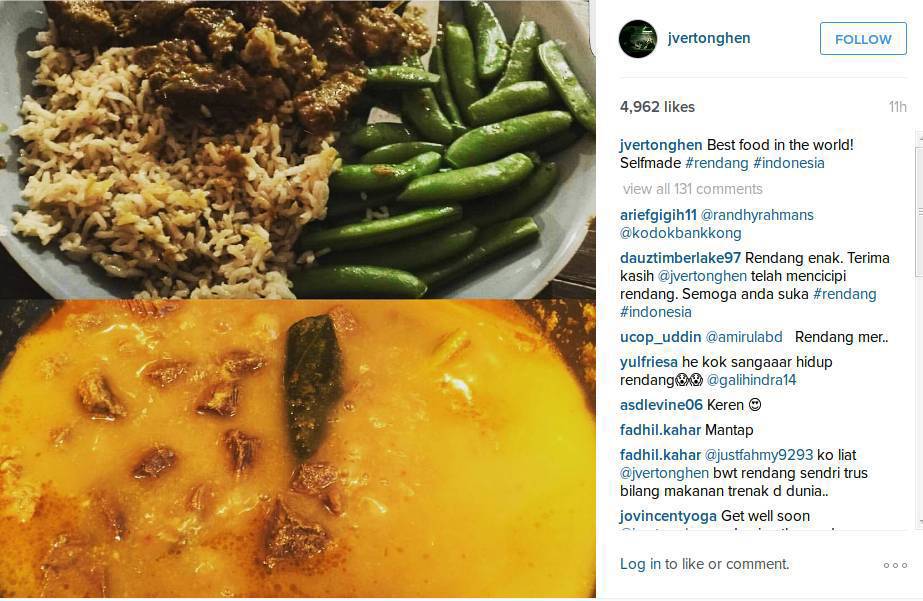The width and height of the screenshot is (923, 601).
Task: Open the @amirulabd mention
Action: (744, 337)
